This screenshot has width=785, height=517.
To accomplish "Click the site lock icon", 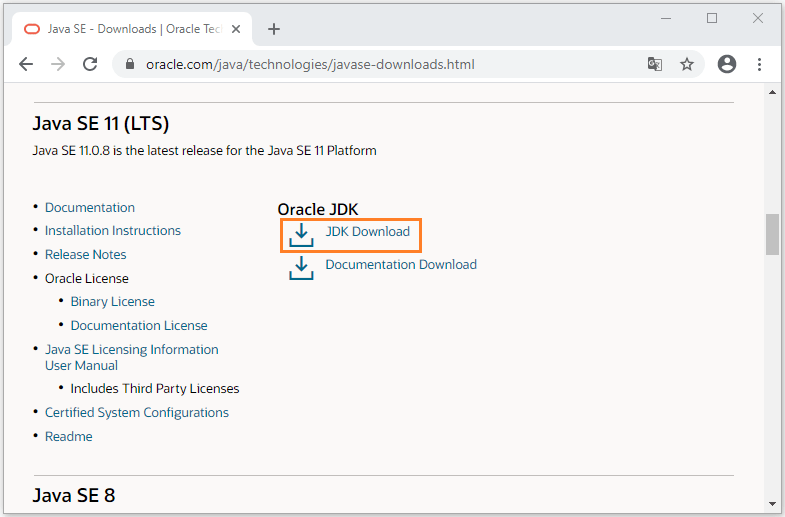I will [x=128, y=65].
